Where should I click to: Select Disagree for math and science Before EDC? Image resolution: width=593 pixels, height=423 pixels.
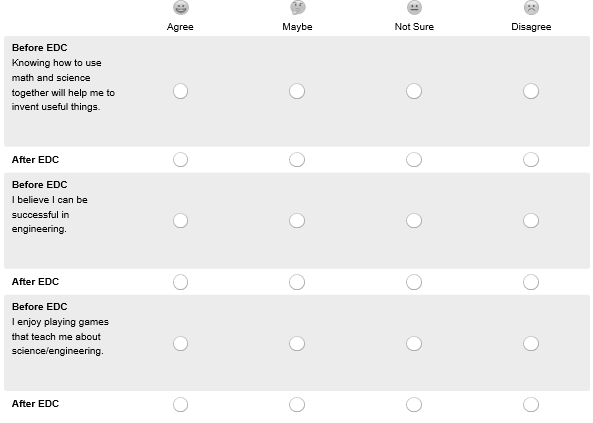click(x=531, y=91)
